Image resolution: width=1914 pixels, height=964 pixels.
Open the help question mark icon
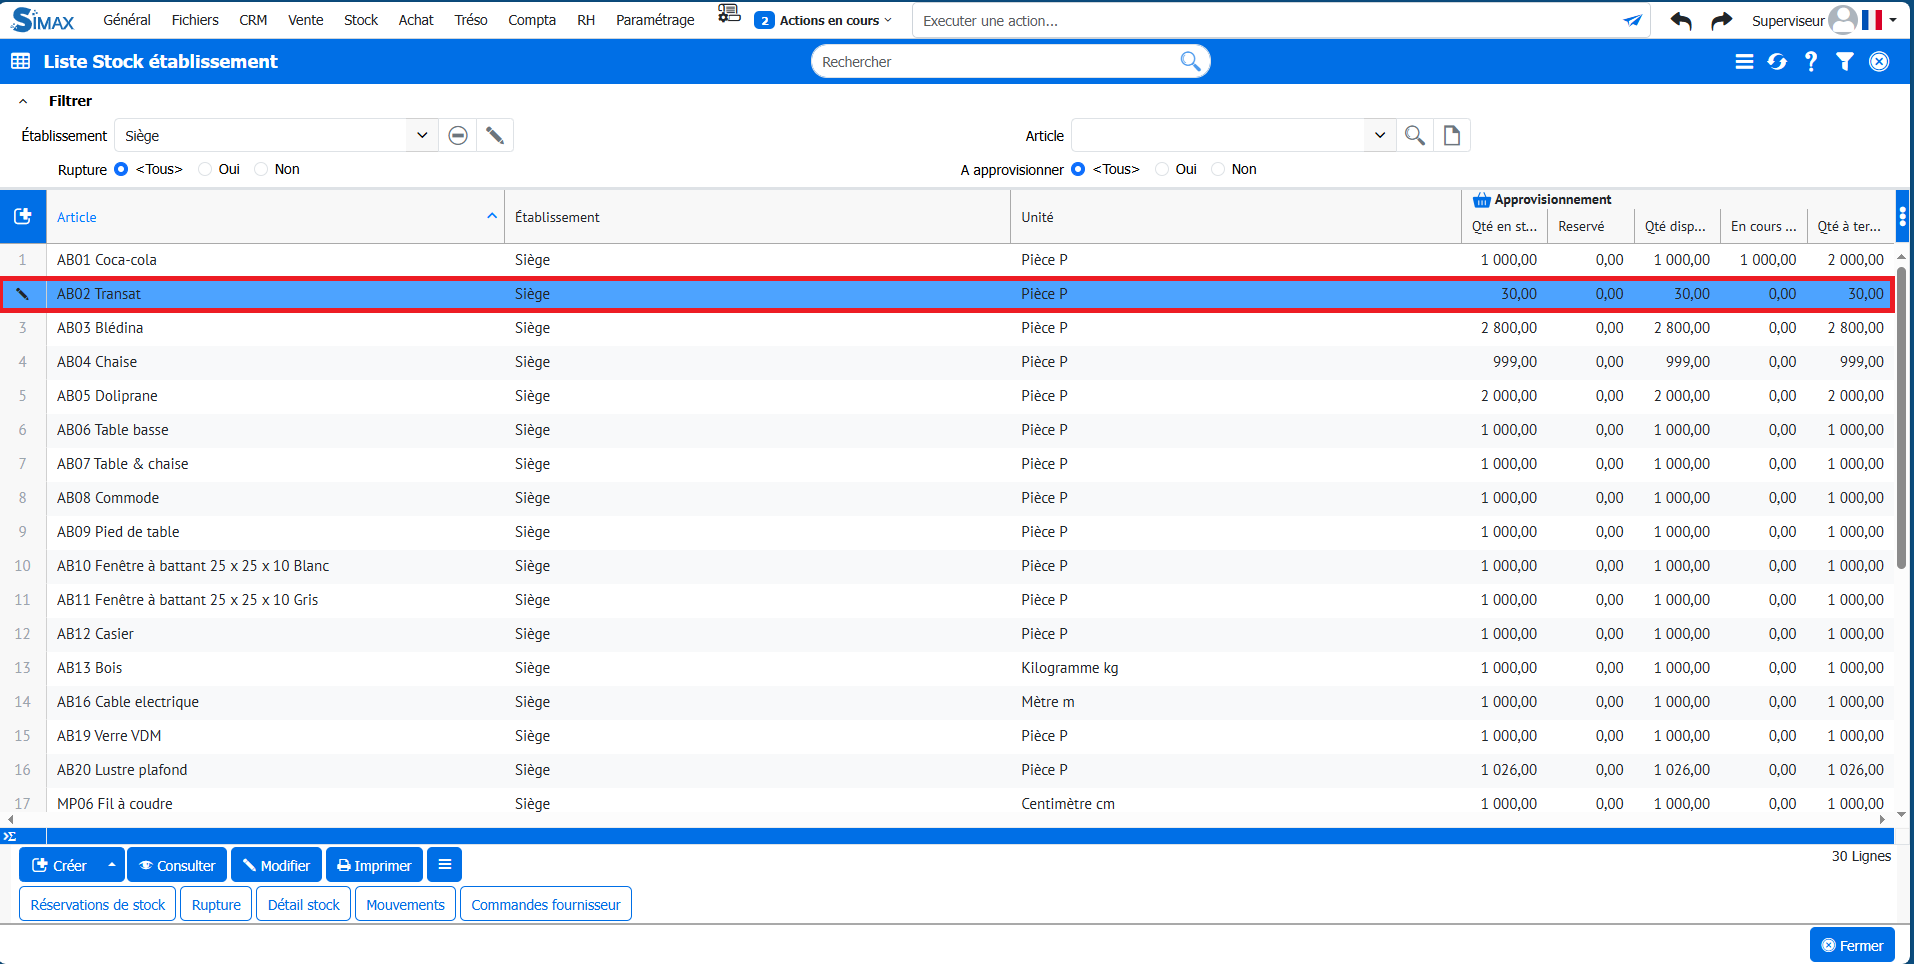click(1811, 62)
